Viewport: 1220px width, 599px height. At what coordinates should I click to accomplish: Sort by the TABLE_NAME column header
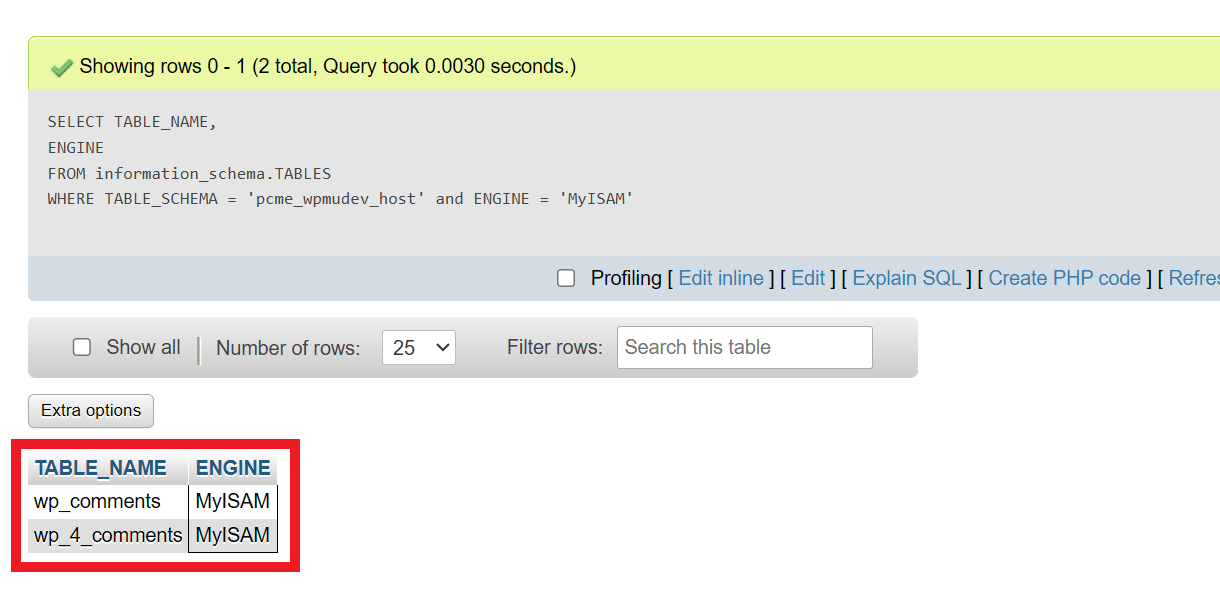click(100, 467)
